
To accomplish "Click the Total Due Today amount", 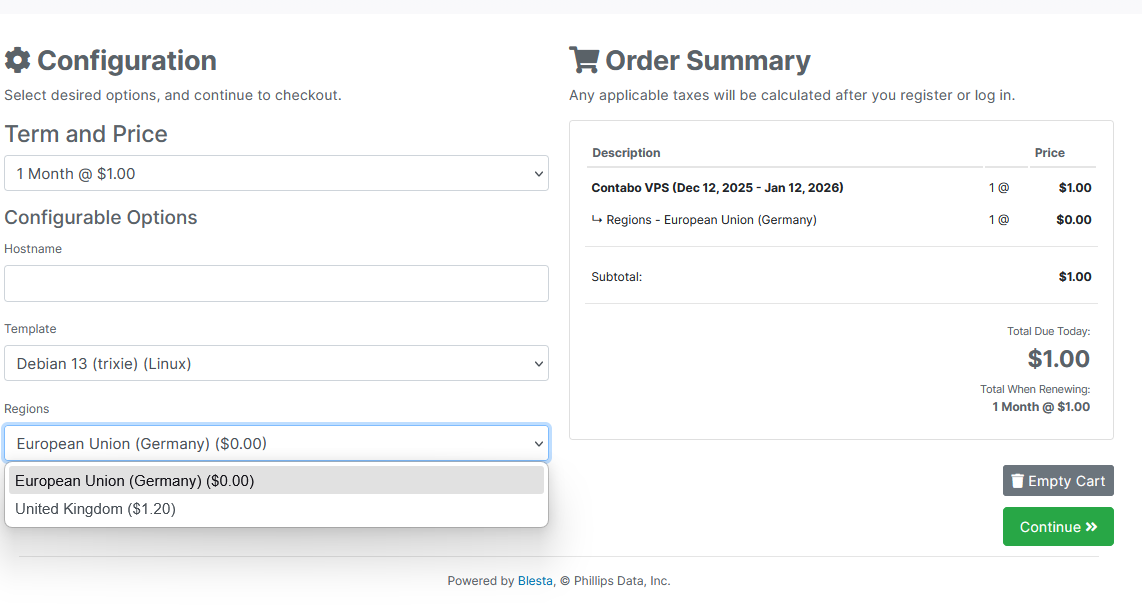I will [x=1058, y=358].
